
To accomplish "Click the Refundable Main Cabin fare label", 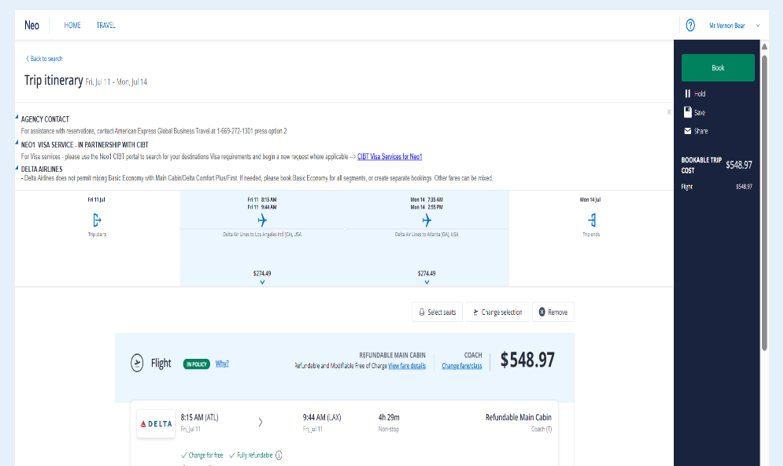I will tap(518, 417).
